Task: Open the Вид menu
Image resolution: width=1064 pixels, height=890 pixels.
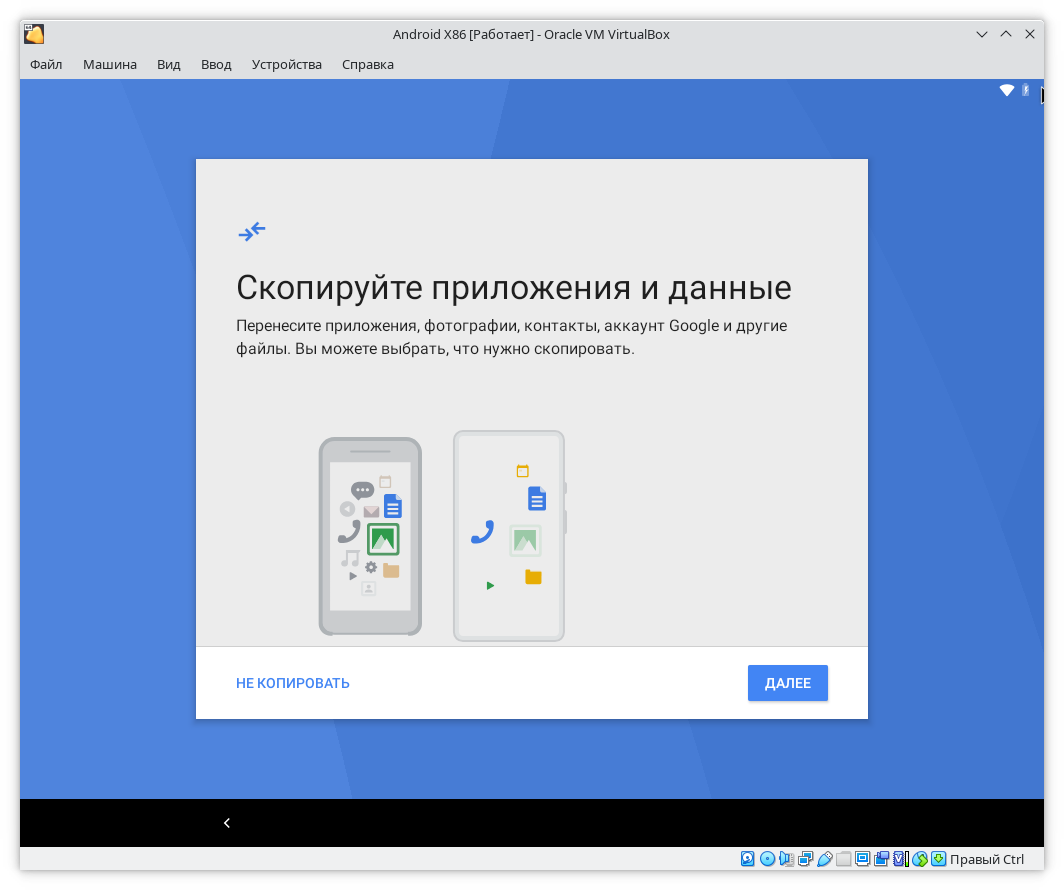Action: (x=169, y=64)
